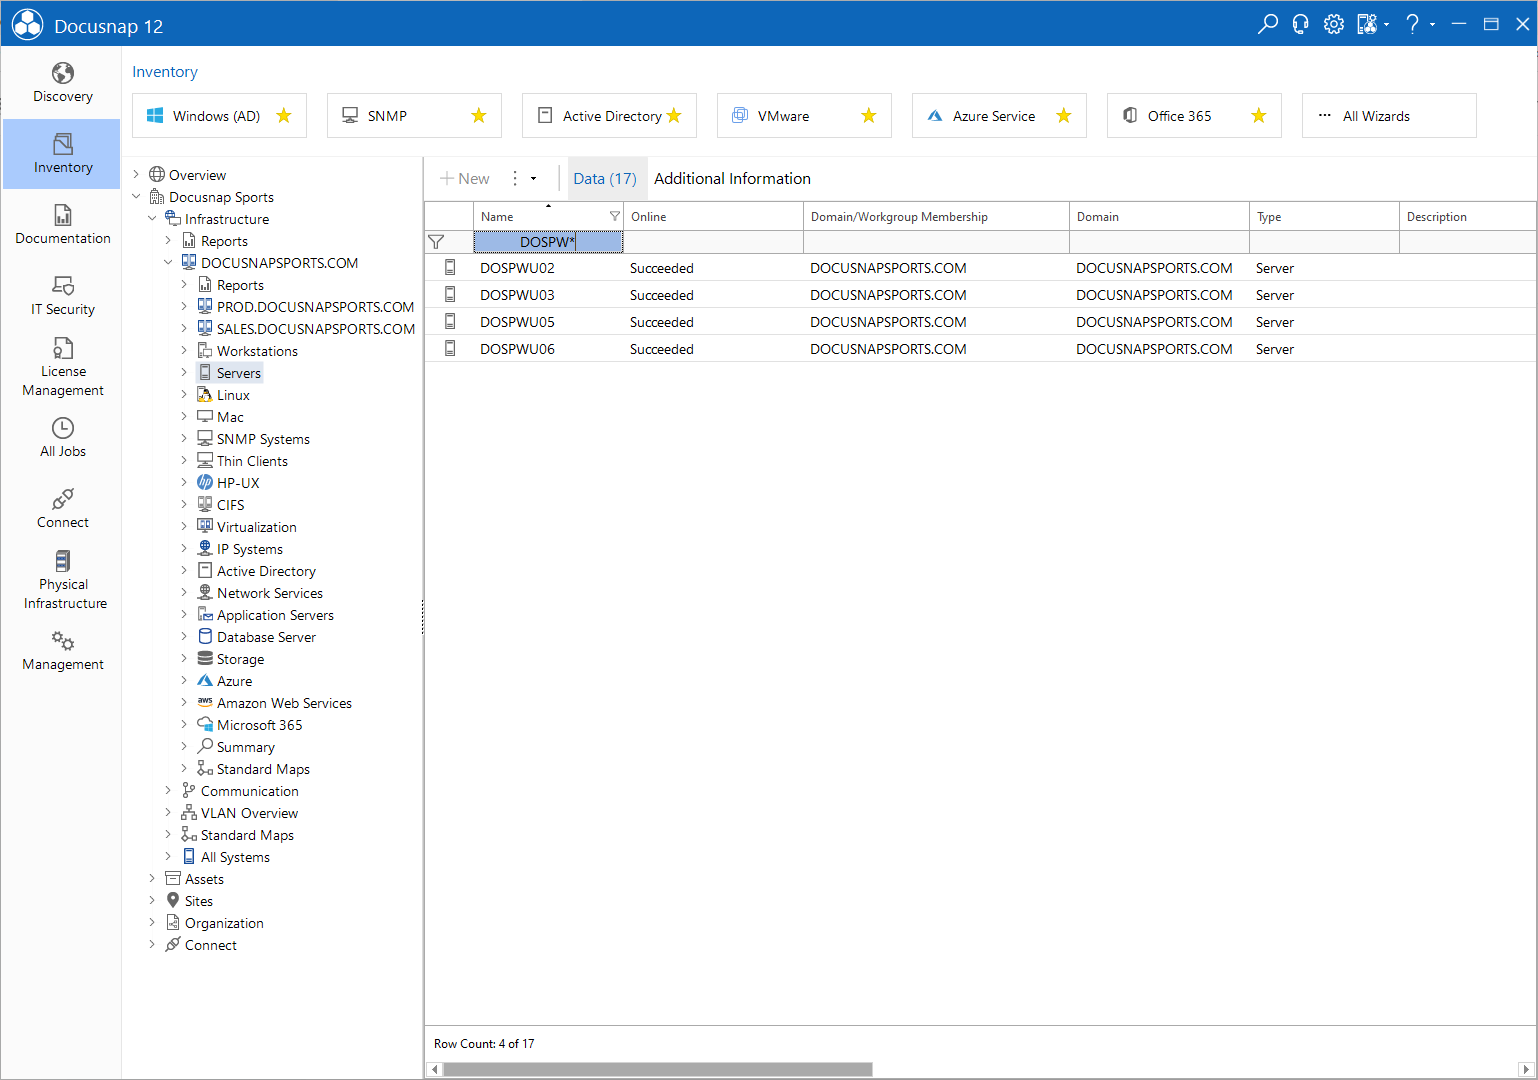Select Azure node icon in tree
1538x1080 pixels.
(x=205, y=680)
